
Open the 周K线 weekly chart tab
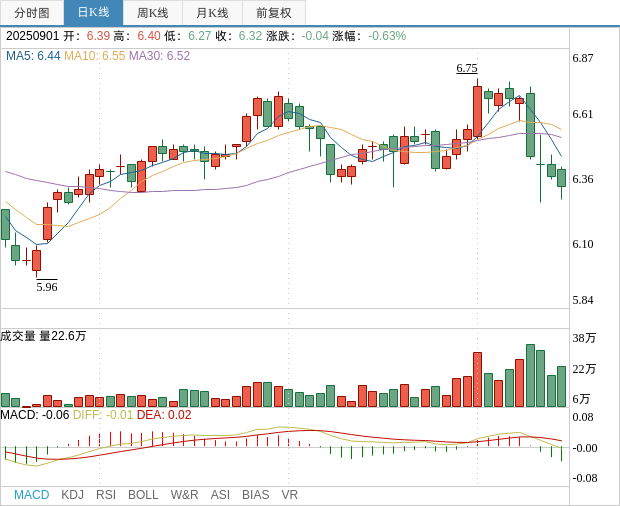click(153, 13)
